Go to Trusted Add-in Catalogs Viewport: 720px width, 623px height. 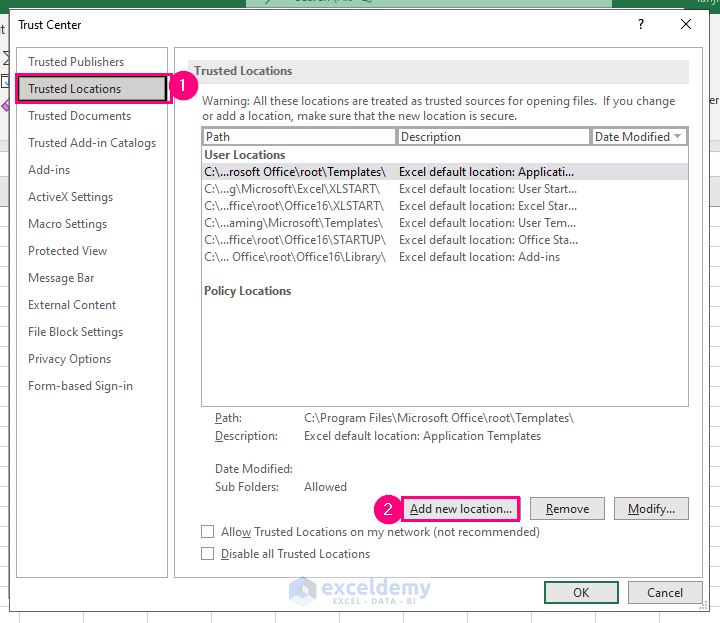coord(92,143)
